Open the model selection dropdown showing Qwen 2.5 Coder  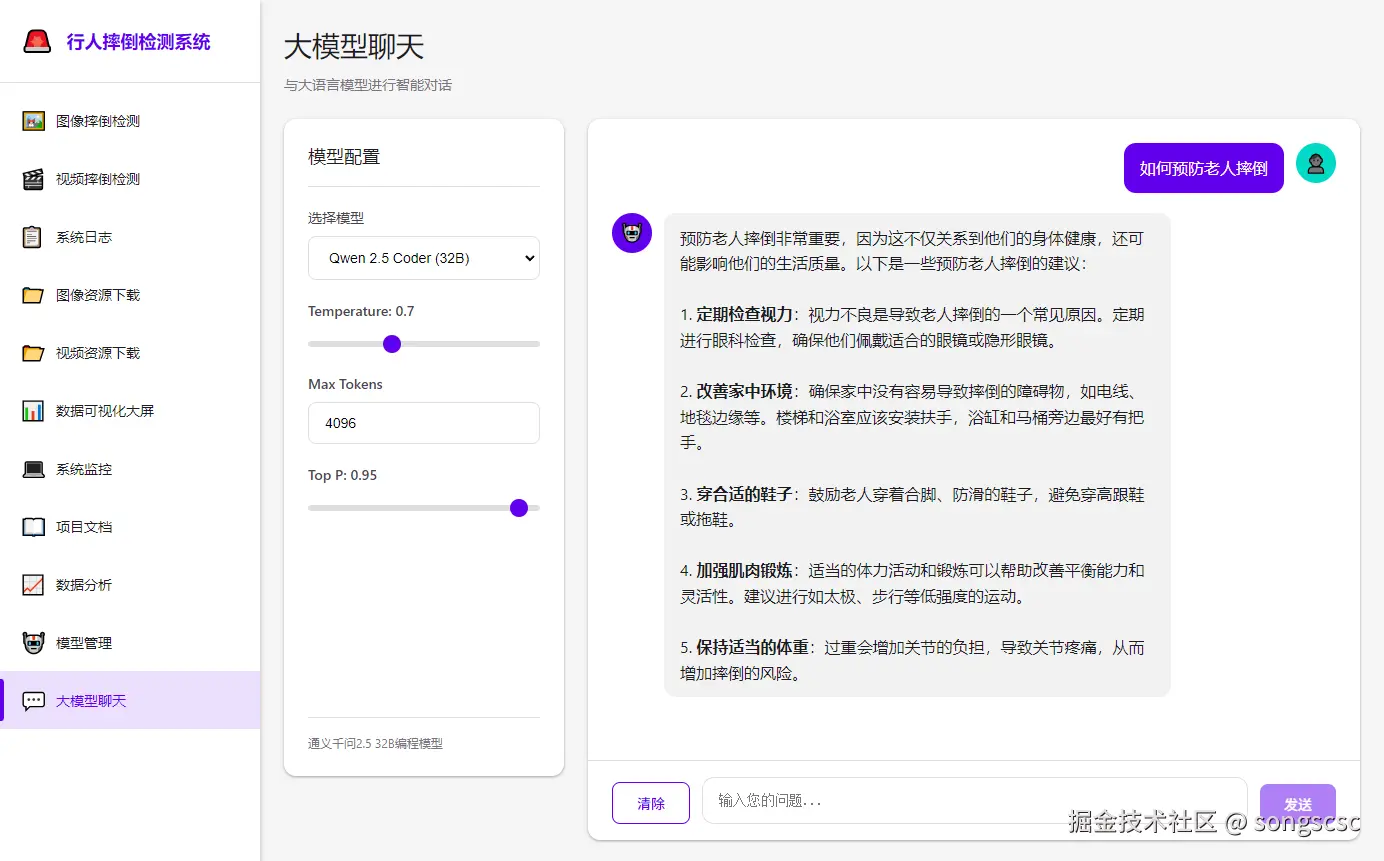tap(423, 258)
